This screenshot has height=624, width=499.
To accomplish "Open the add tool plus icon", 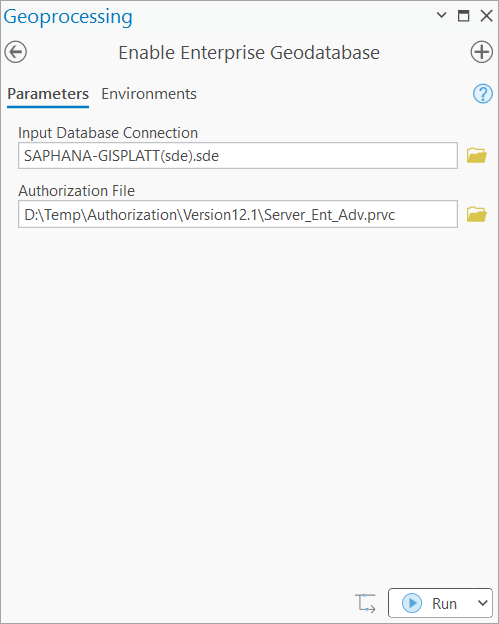I will click(x=481, y=52).
